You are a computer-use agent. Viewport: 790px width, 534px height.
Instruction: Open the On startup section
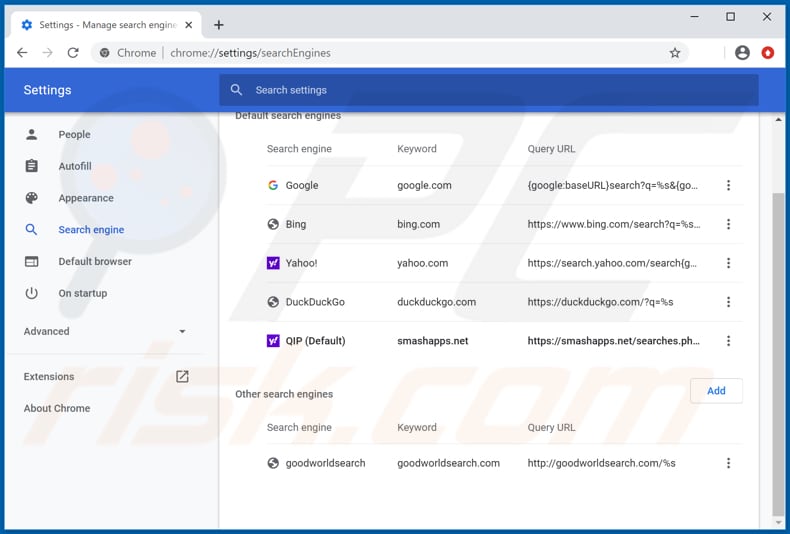82,294
